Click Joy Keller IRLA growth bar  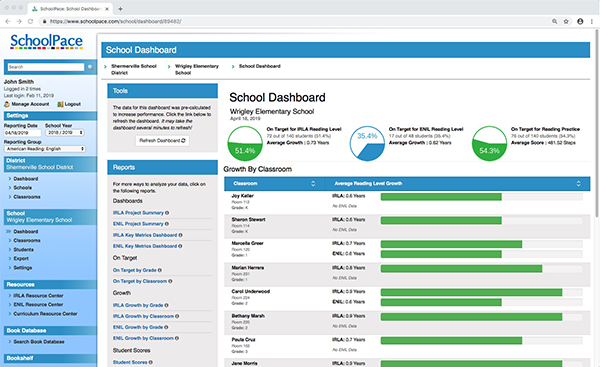pyautogui.click(x=441, y=197)
